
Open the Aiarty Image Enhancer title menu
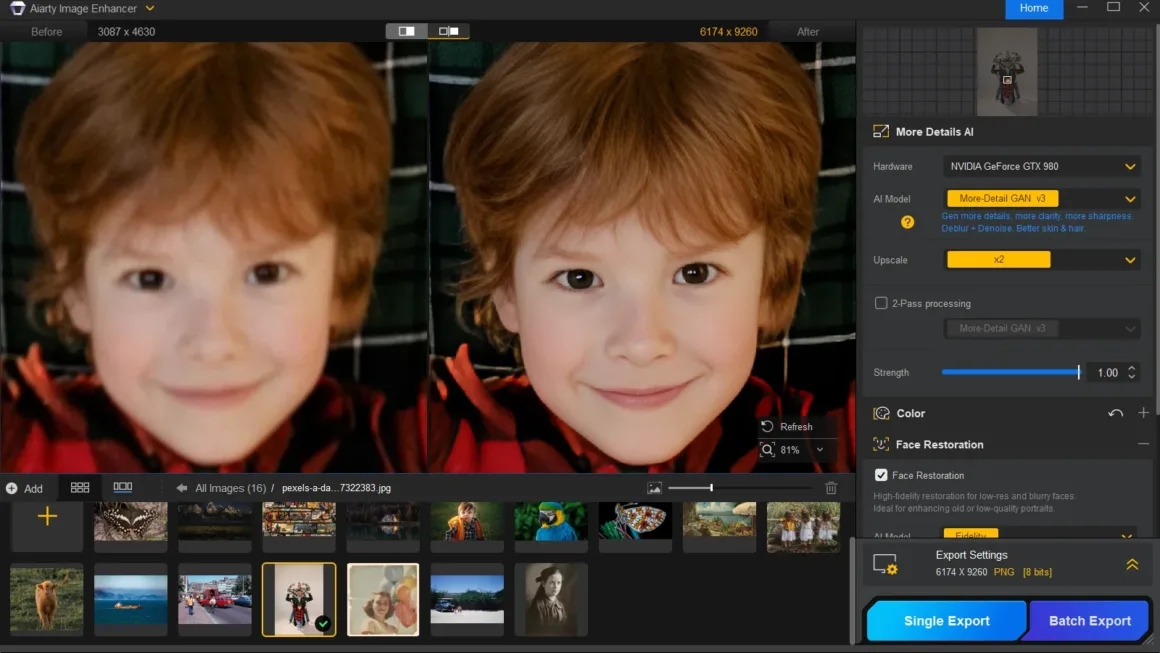[149, 9]
